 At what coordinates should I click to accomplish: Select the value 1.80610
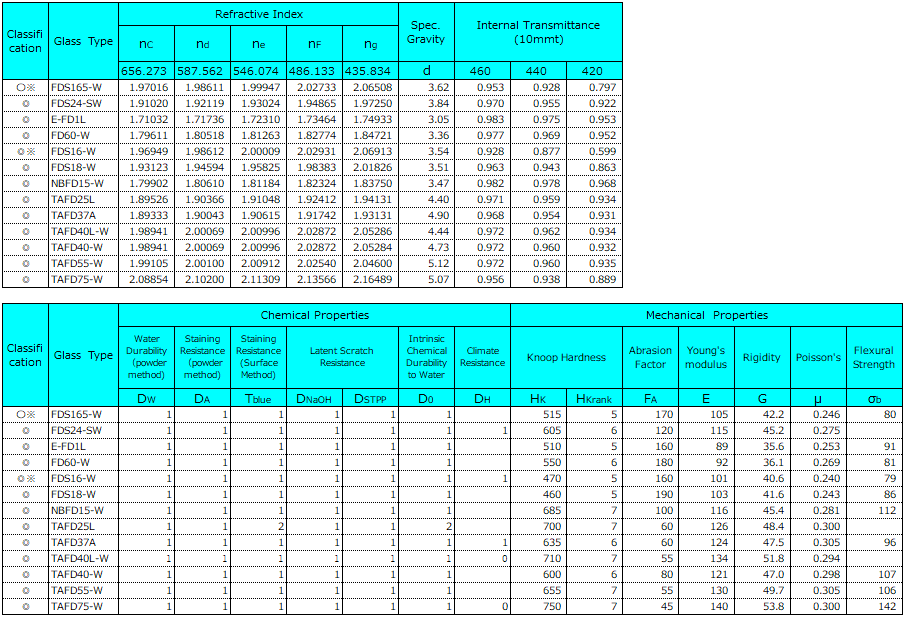click(204, 184)
